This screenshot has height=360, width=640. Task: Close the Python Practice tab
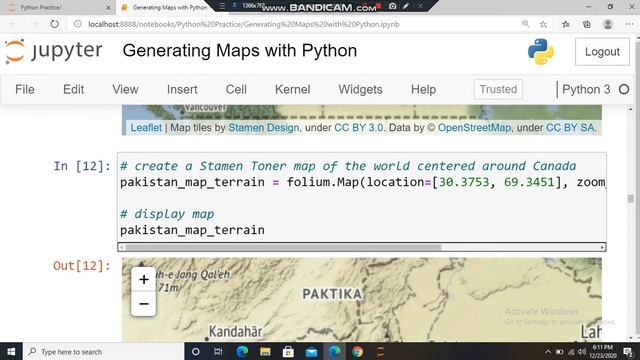(x=109, y=7)
